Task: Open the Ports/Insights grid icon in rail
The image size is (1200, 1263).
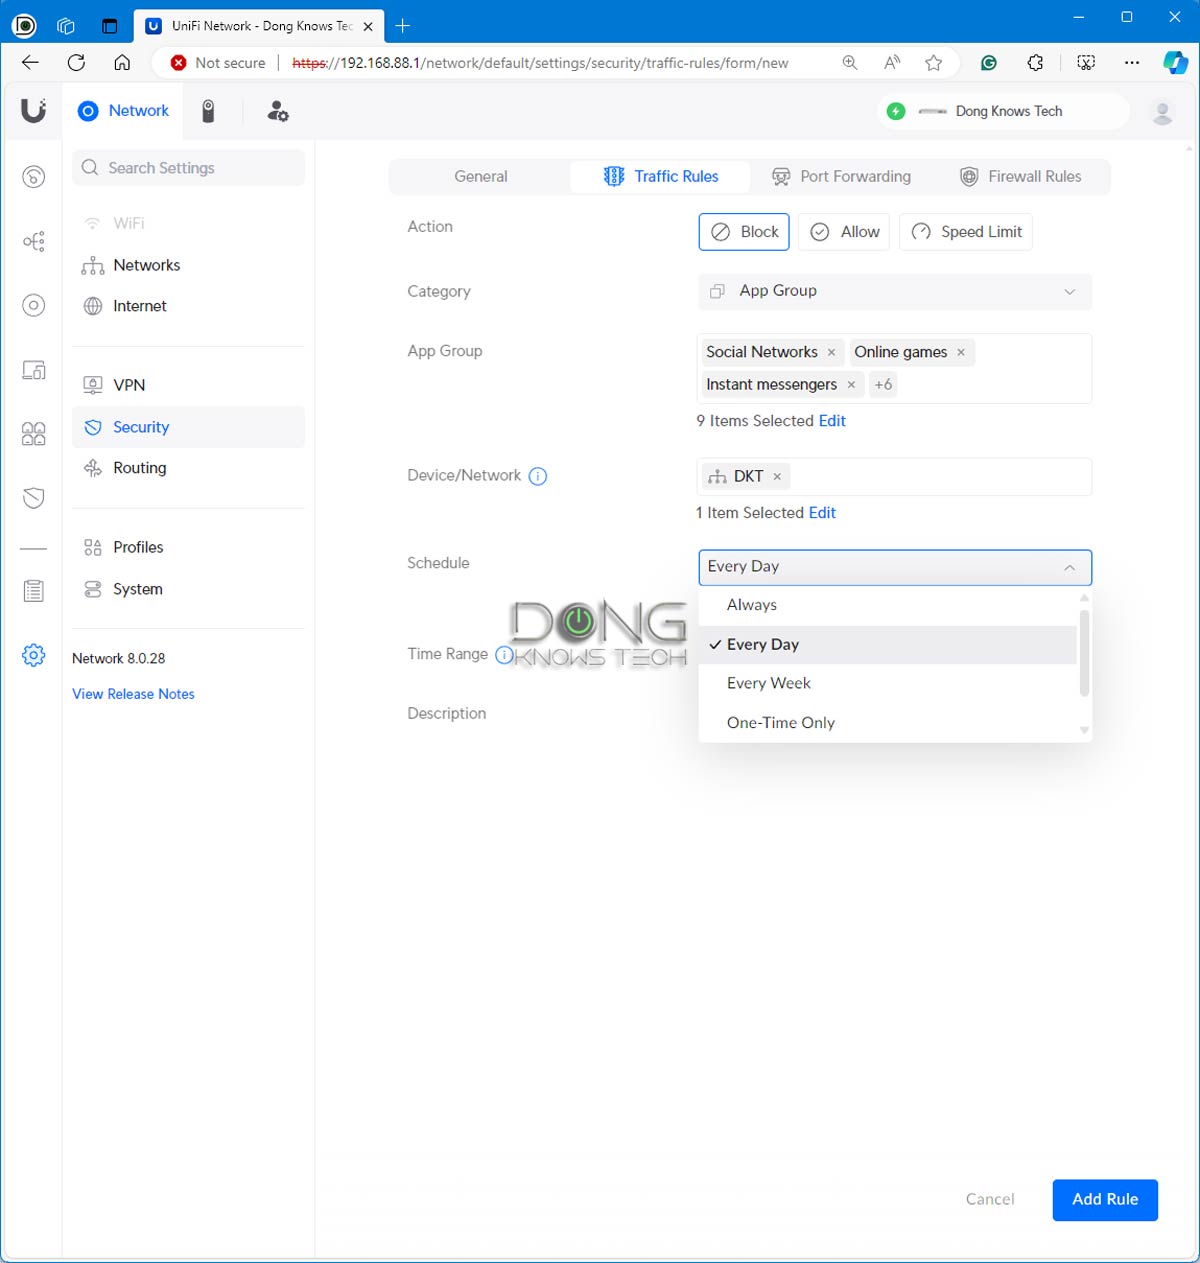Action: click(x=34, y=433)
